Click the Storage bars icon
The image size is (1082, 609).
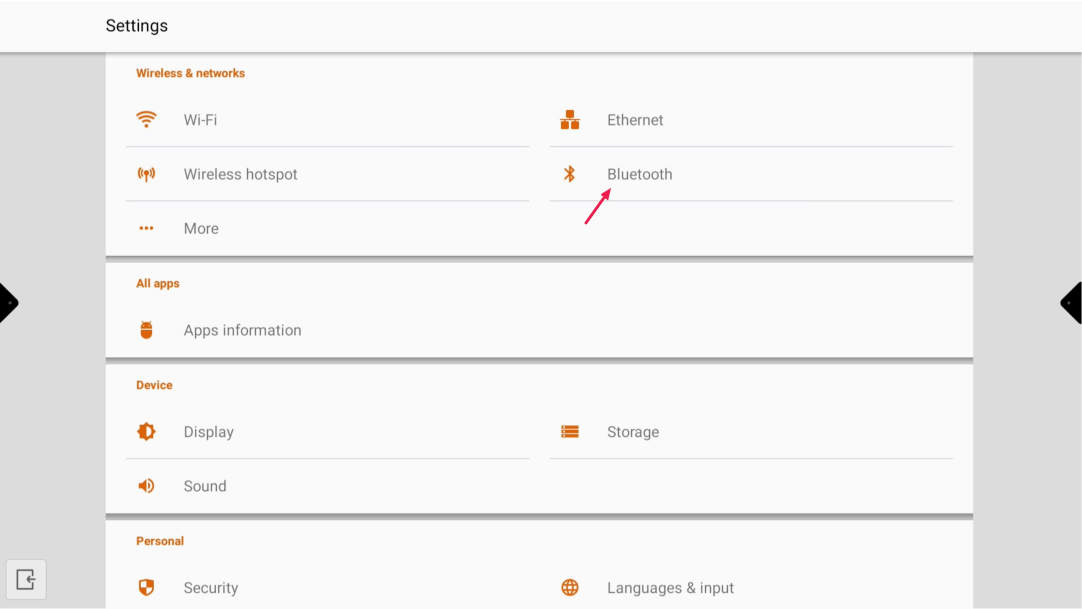[570, 432]
